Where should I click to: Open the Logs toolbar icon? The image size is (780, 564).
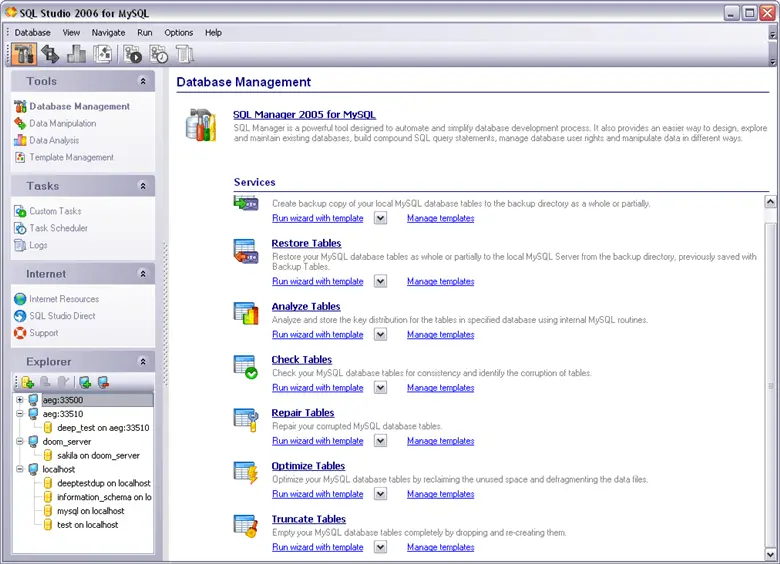[x=185, y=54]
